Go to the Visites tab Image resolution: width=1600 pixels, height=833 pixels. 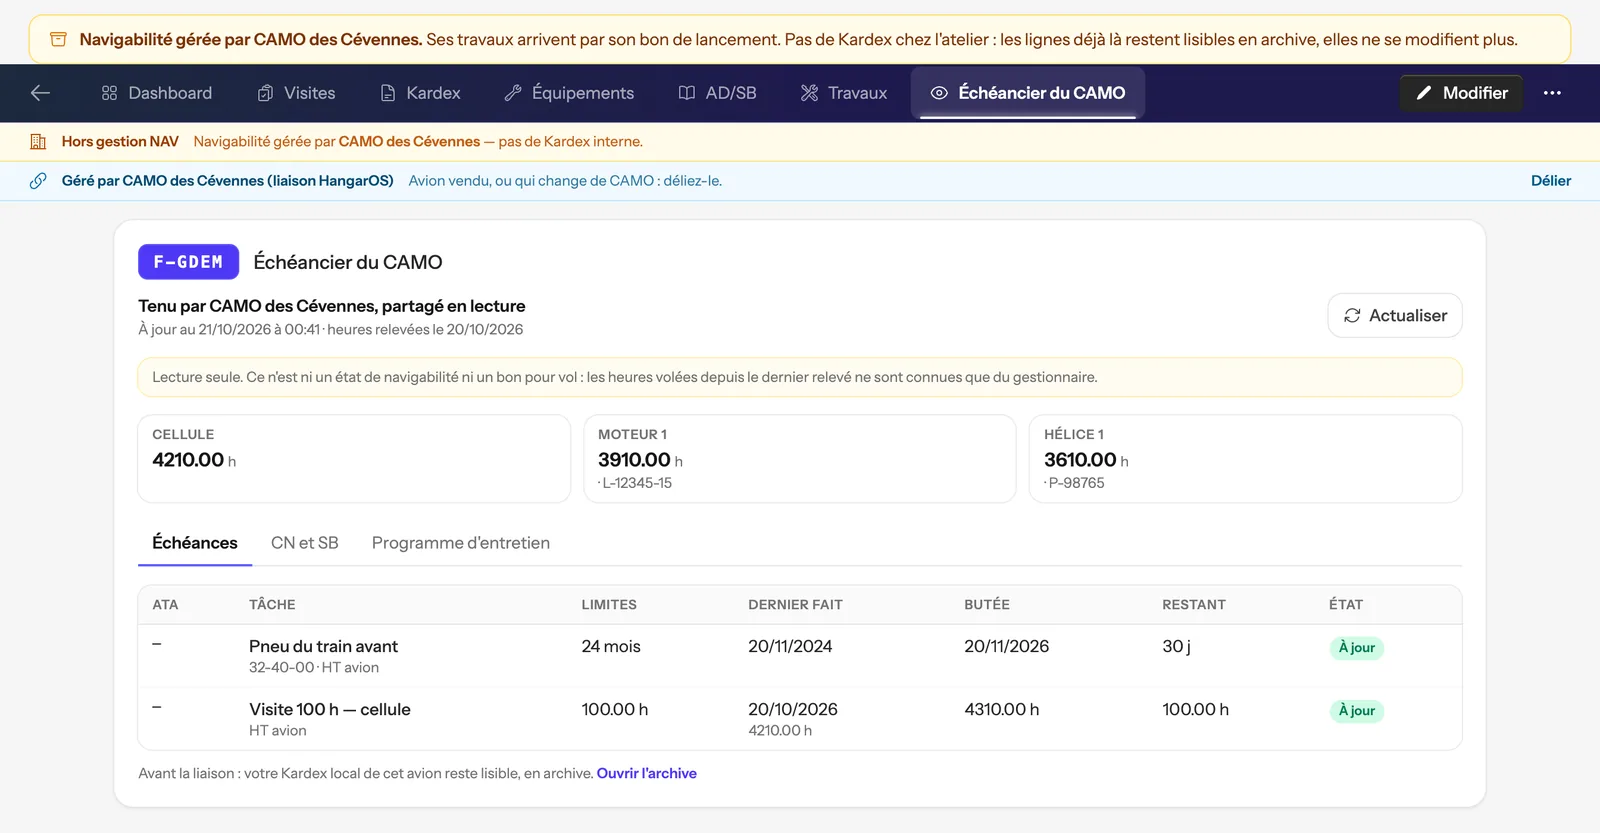click(x=297, y=93)
